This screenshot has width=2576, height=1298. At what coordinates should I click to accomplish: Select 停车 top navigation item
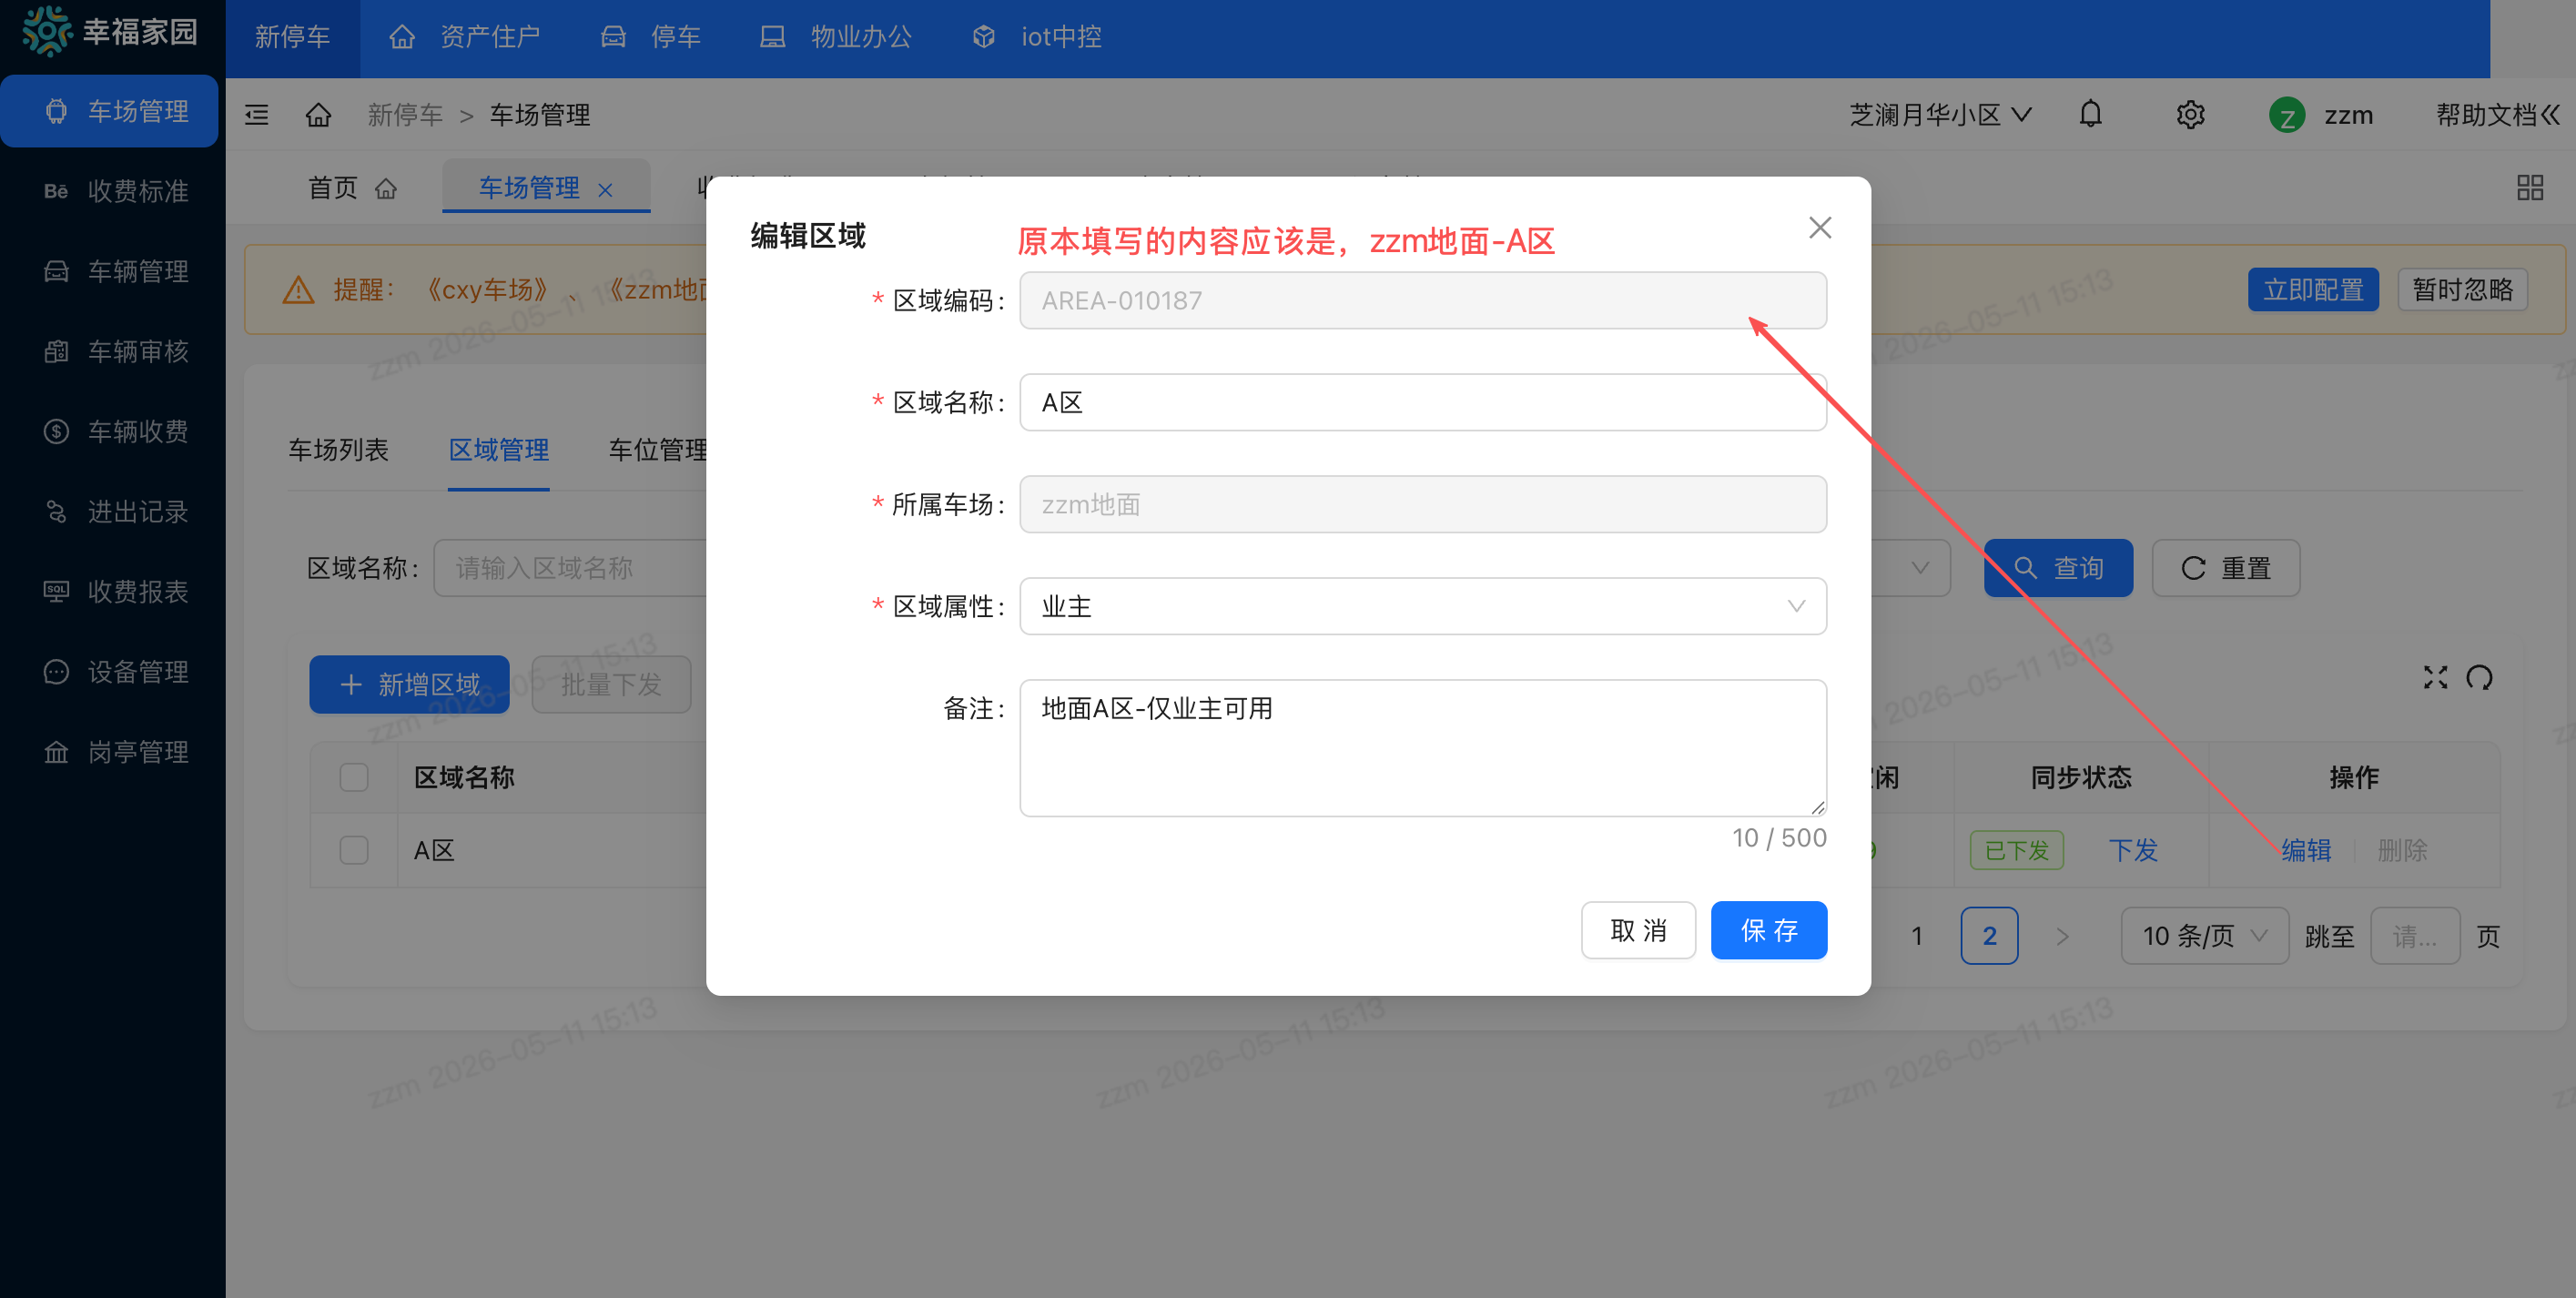pos(651,37)
